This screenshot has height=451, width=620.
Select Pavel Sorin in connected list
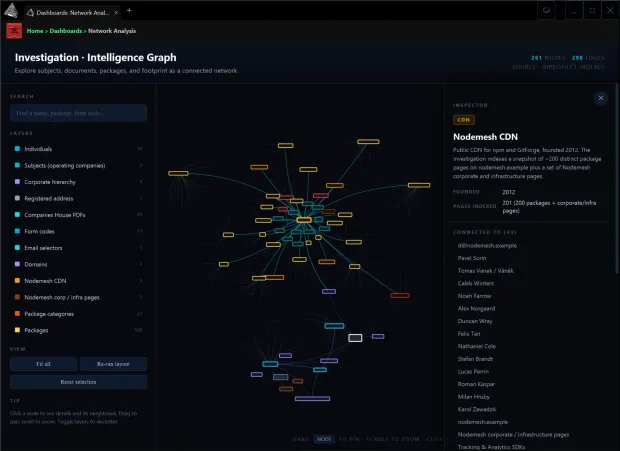[472, 258]
